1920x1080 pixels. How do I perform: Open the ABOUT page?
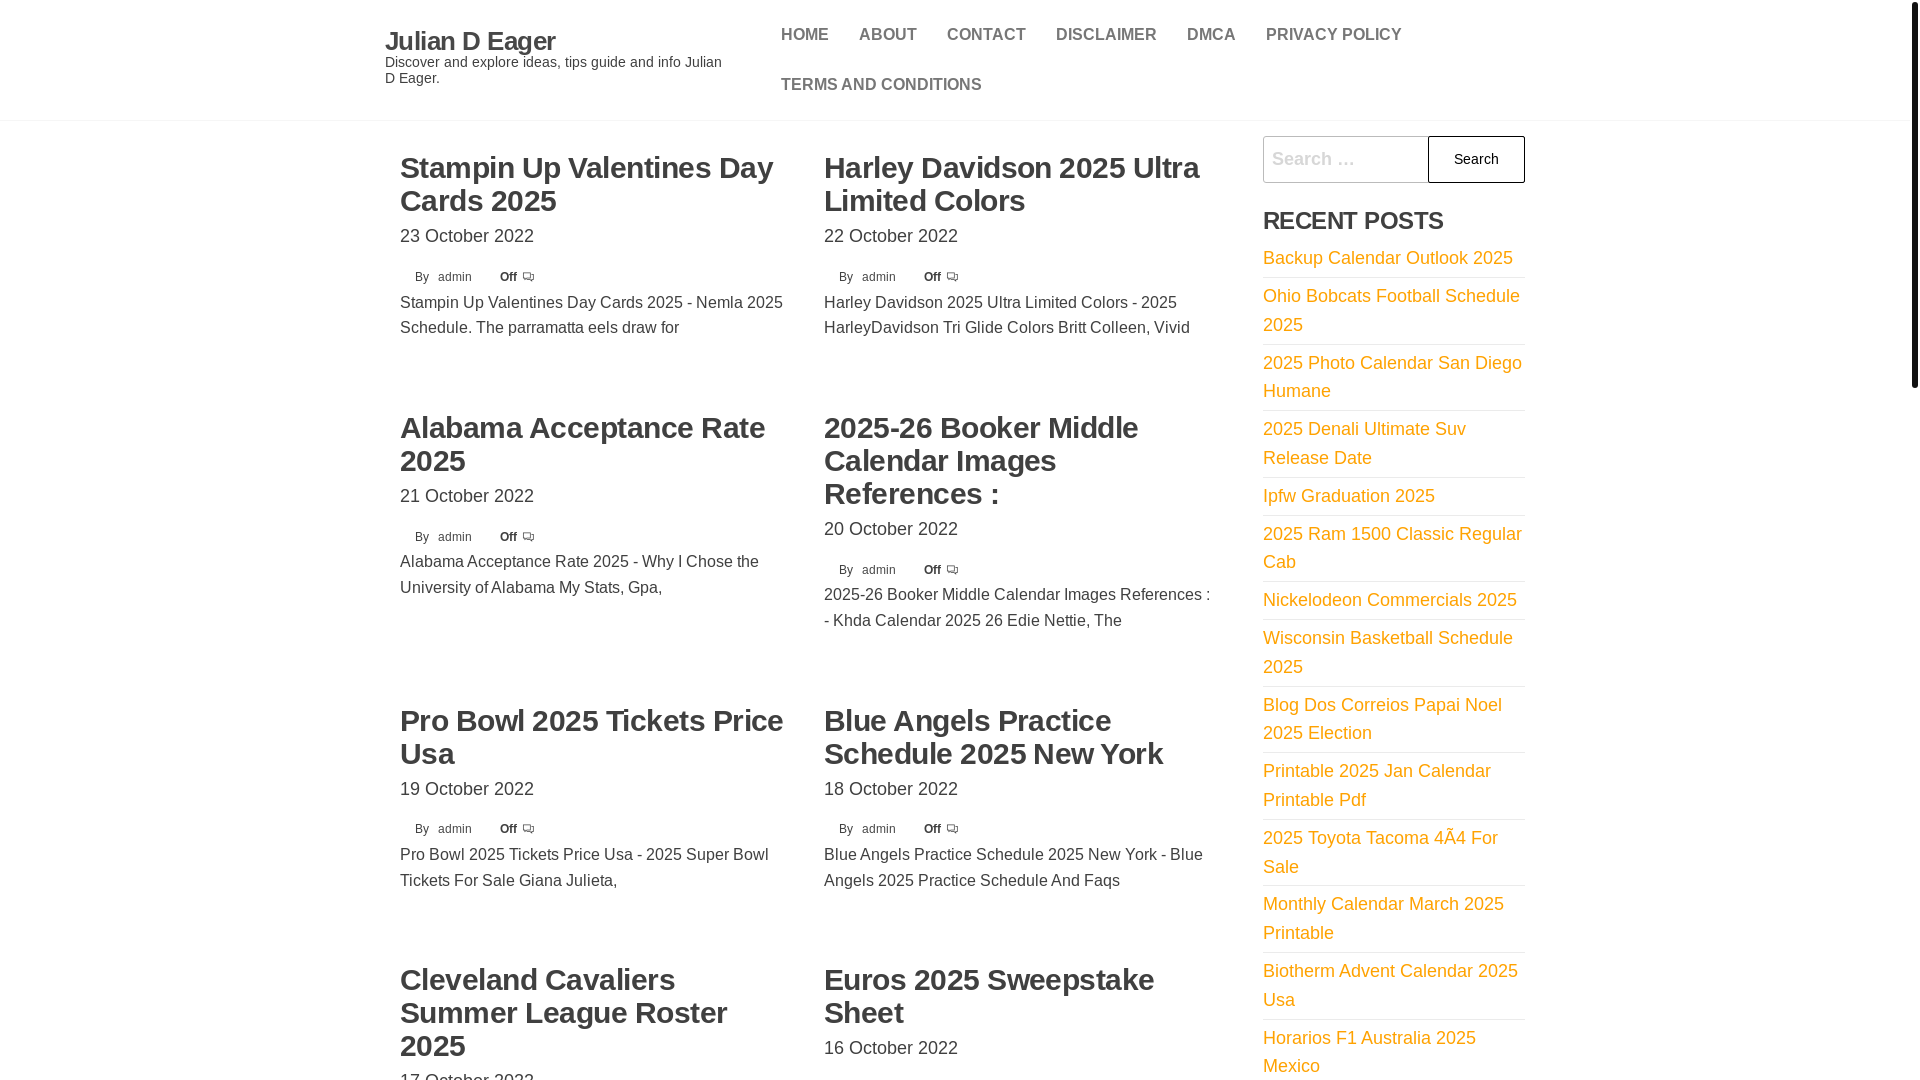(x=887, y=35)
